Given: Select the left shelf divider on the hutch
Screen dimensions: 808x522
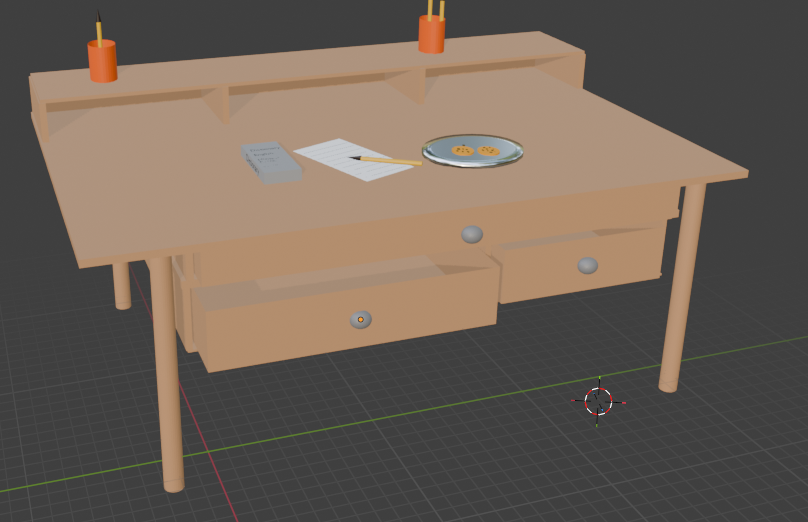Looking at the screenshot, I should point(216,105).
